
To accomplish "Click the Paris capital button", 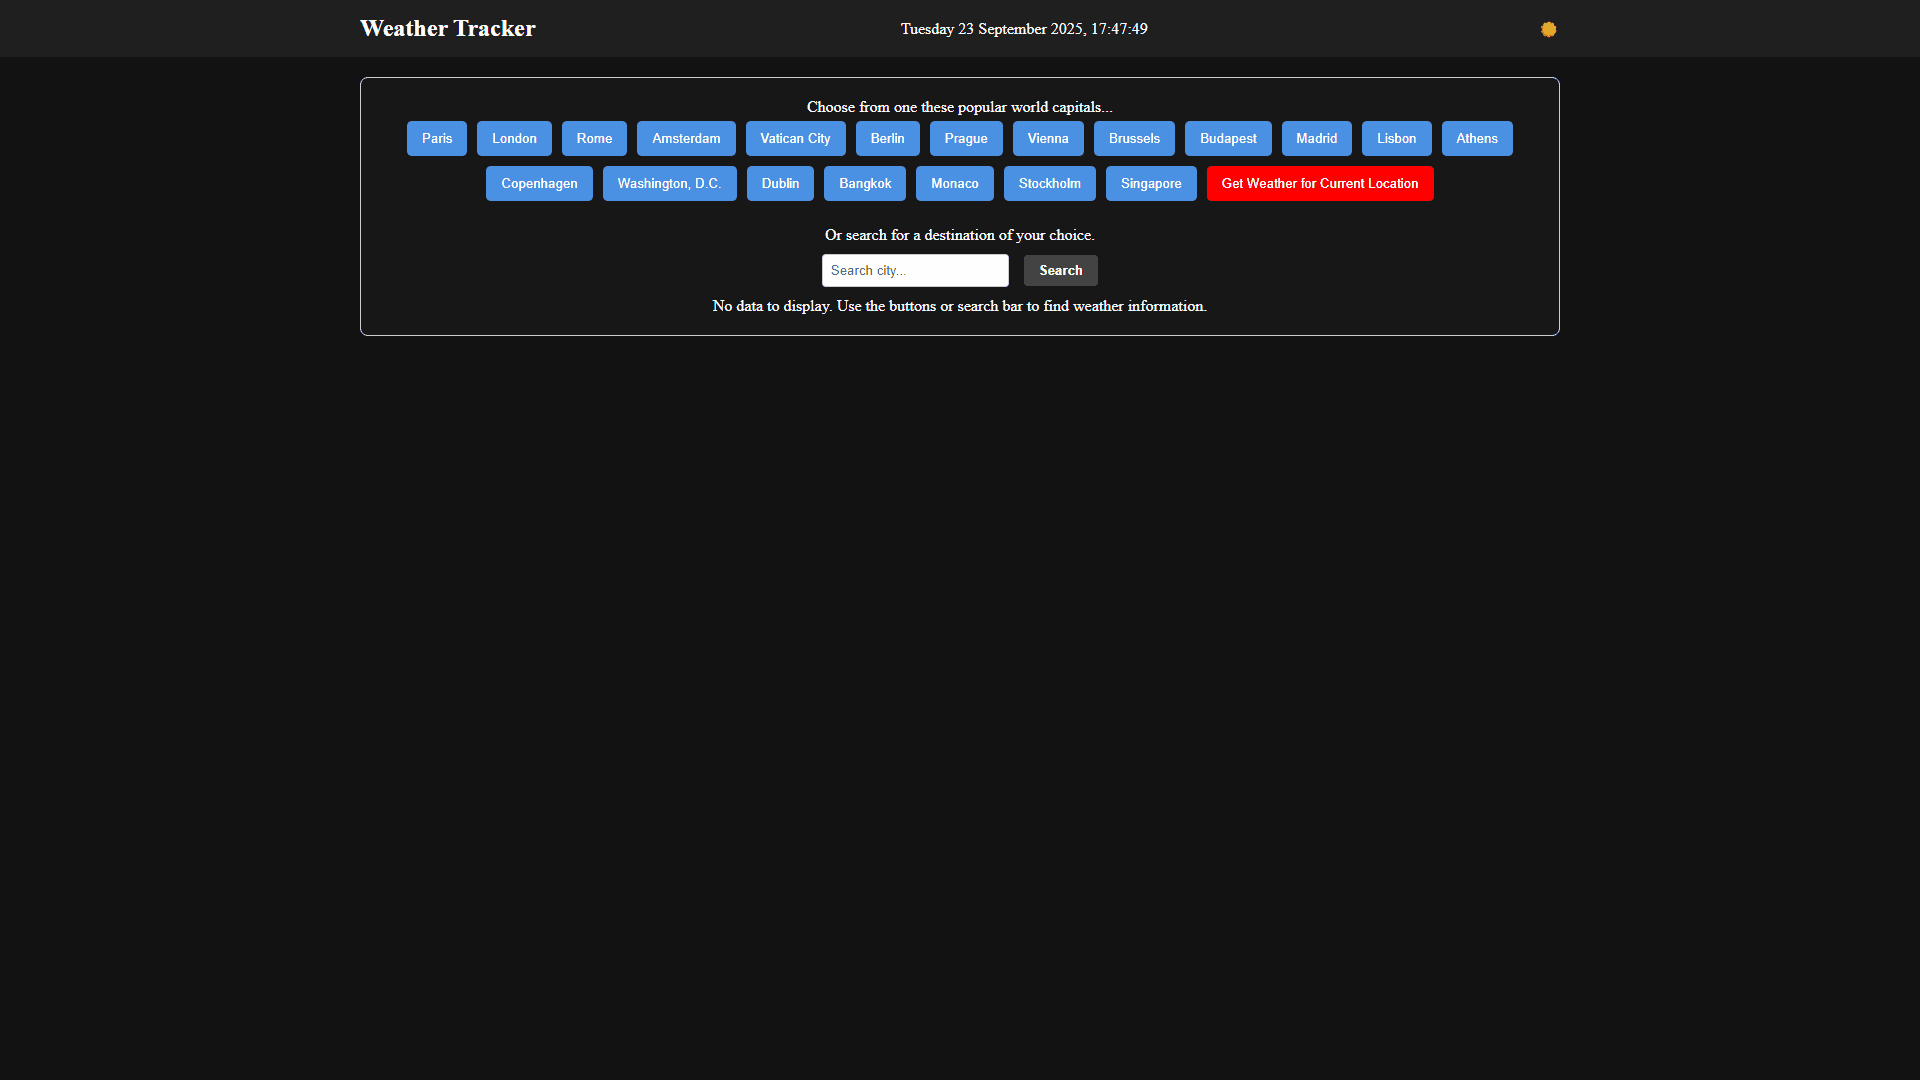I will click(x=436, y=138).
